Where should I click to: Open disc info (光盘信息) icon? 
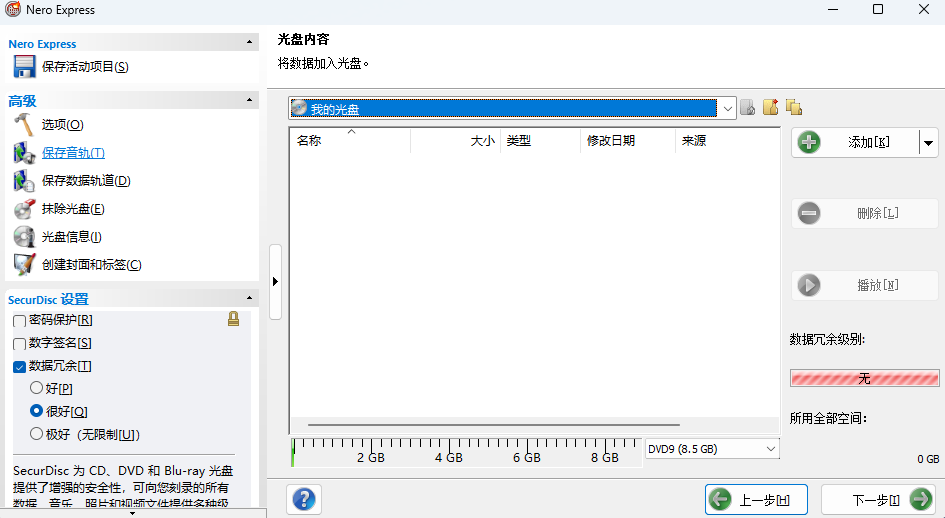24,237
